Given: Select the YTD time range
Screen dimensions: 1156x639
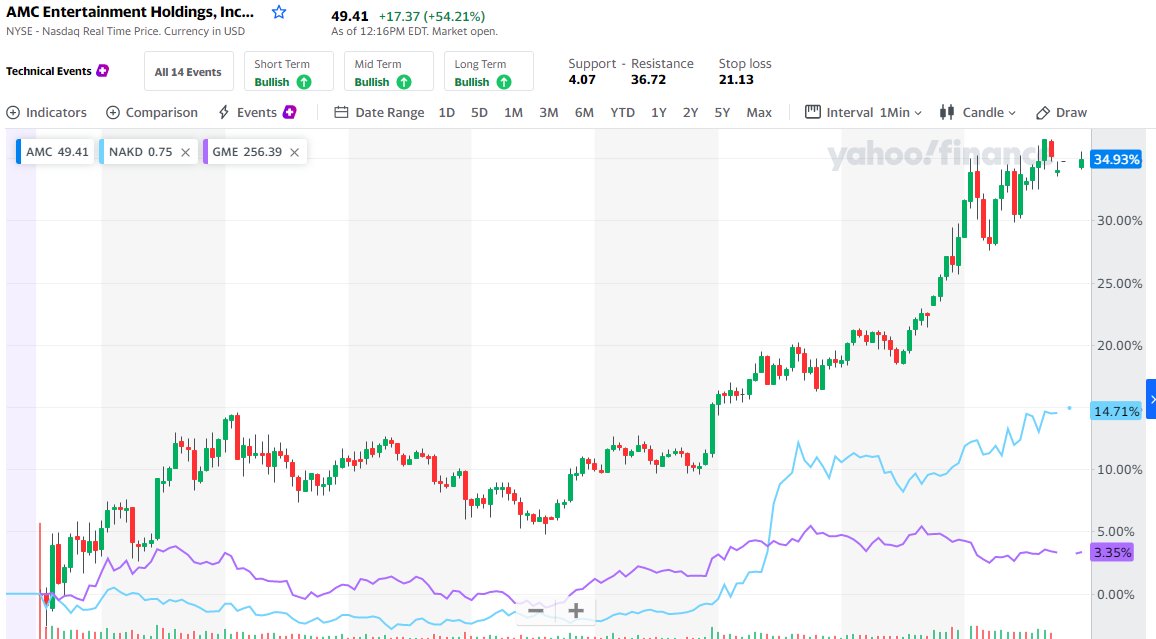Looking at the screenshot, I should pyautogui.click(x=622, y=113).
